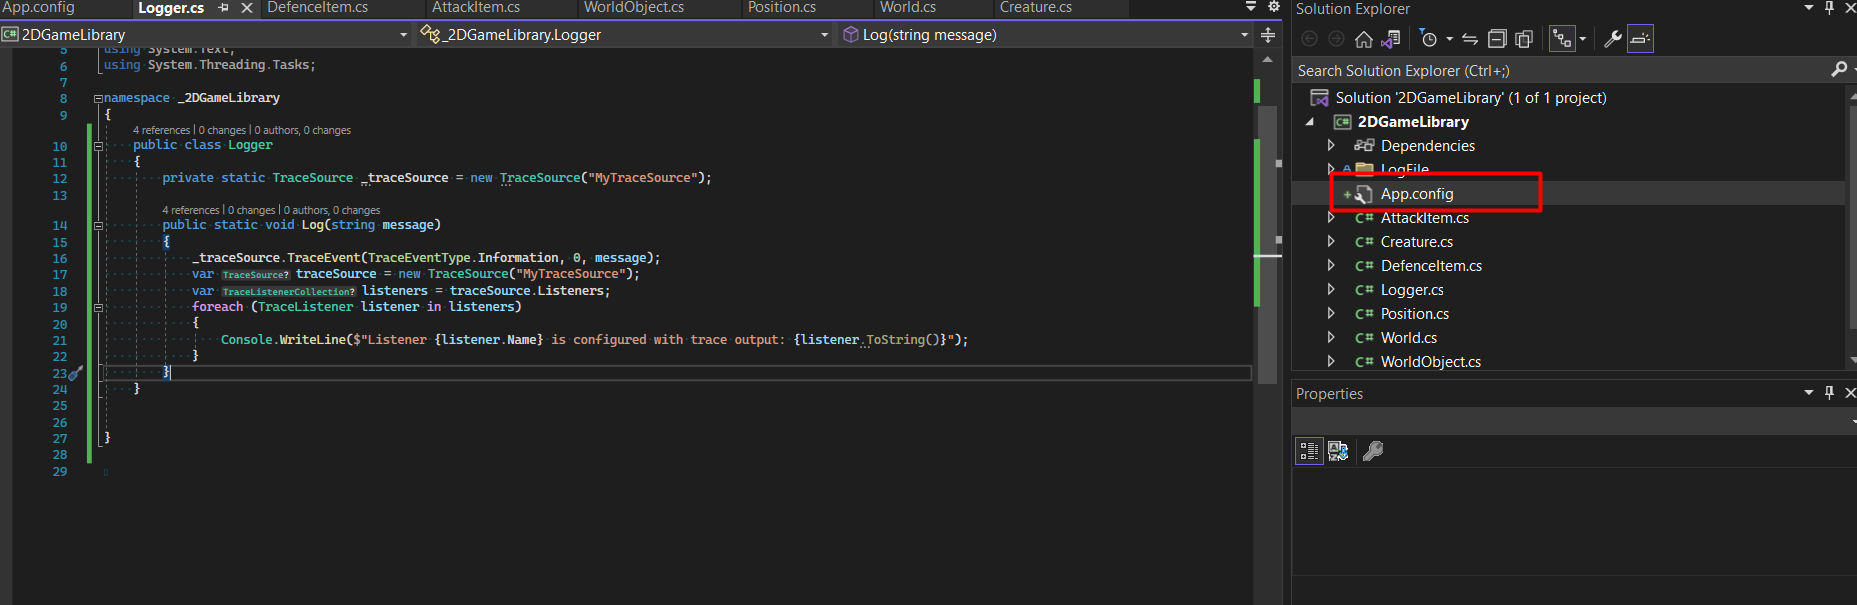Screen dimensions: 1857x605
Task: Switch between solutions and folders view
Action: (1390, 39)
